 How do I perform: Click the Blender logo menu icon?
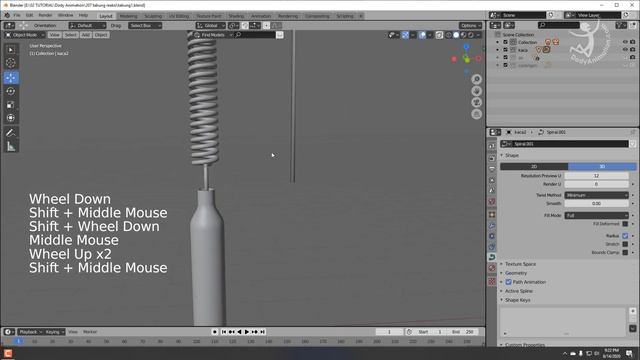(7, 16)
